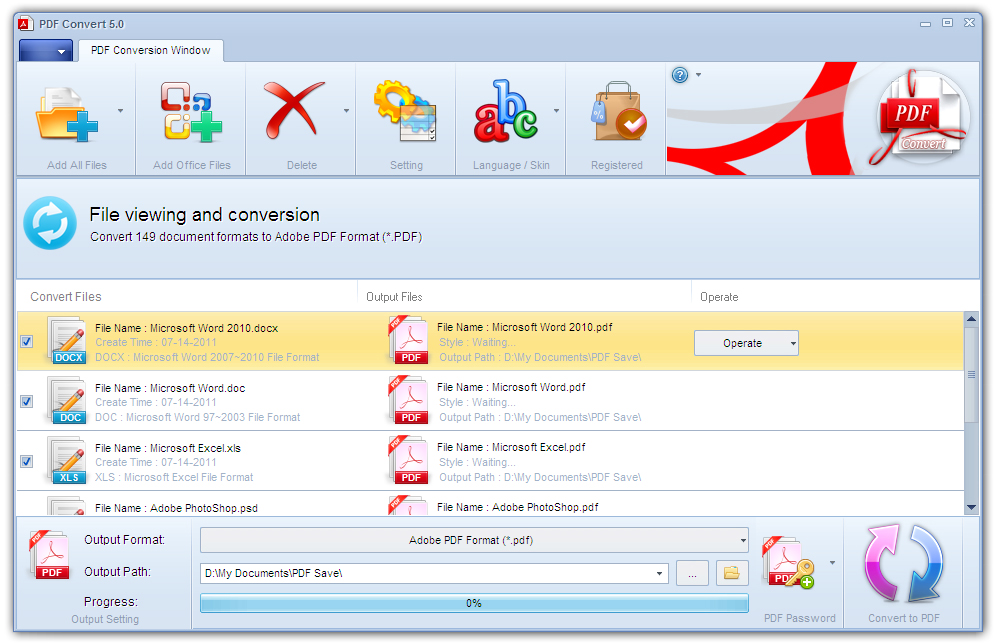Click the PDF Password key icon

tap(789, 563)
